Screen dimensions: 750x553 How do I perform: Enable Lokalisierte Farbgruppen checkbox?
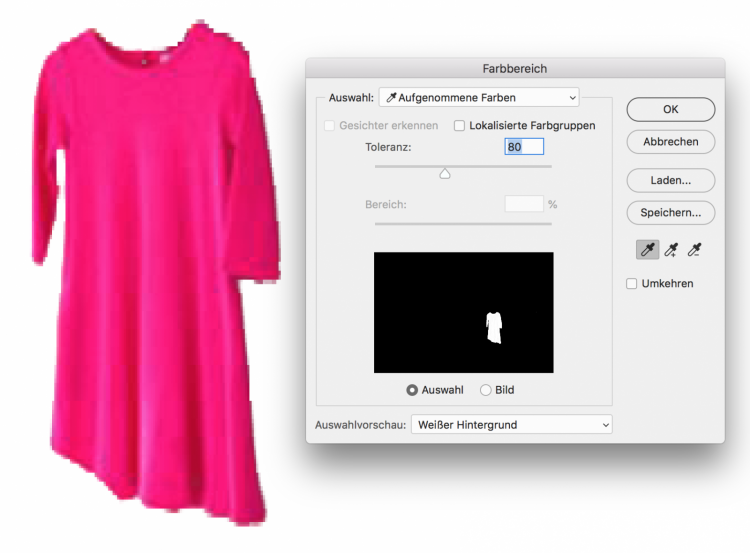click(459, 126)
